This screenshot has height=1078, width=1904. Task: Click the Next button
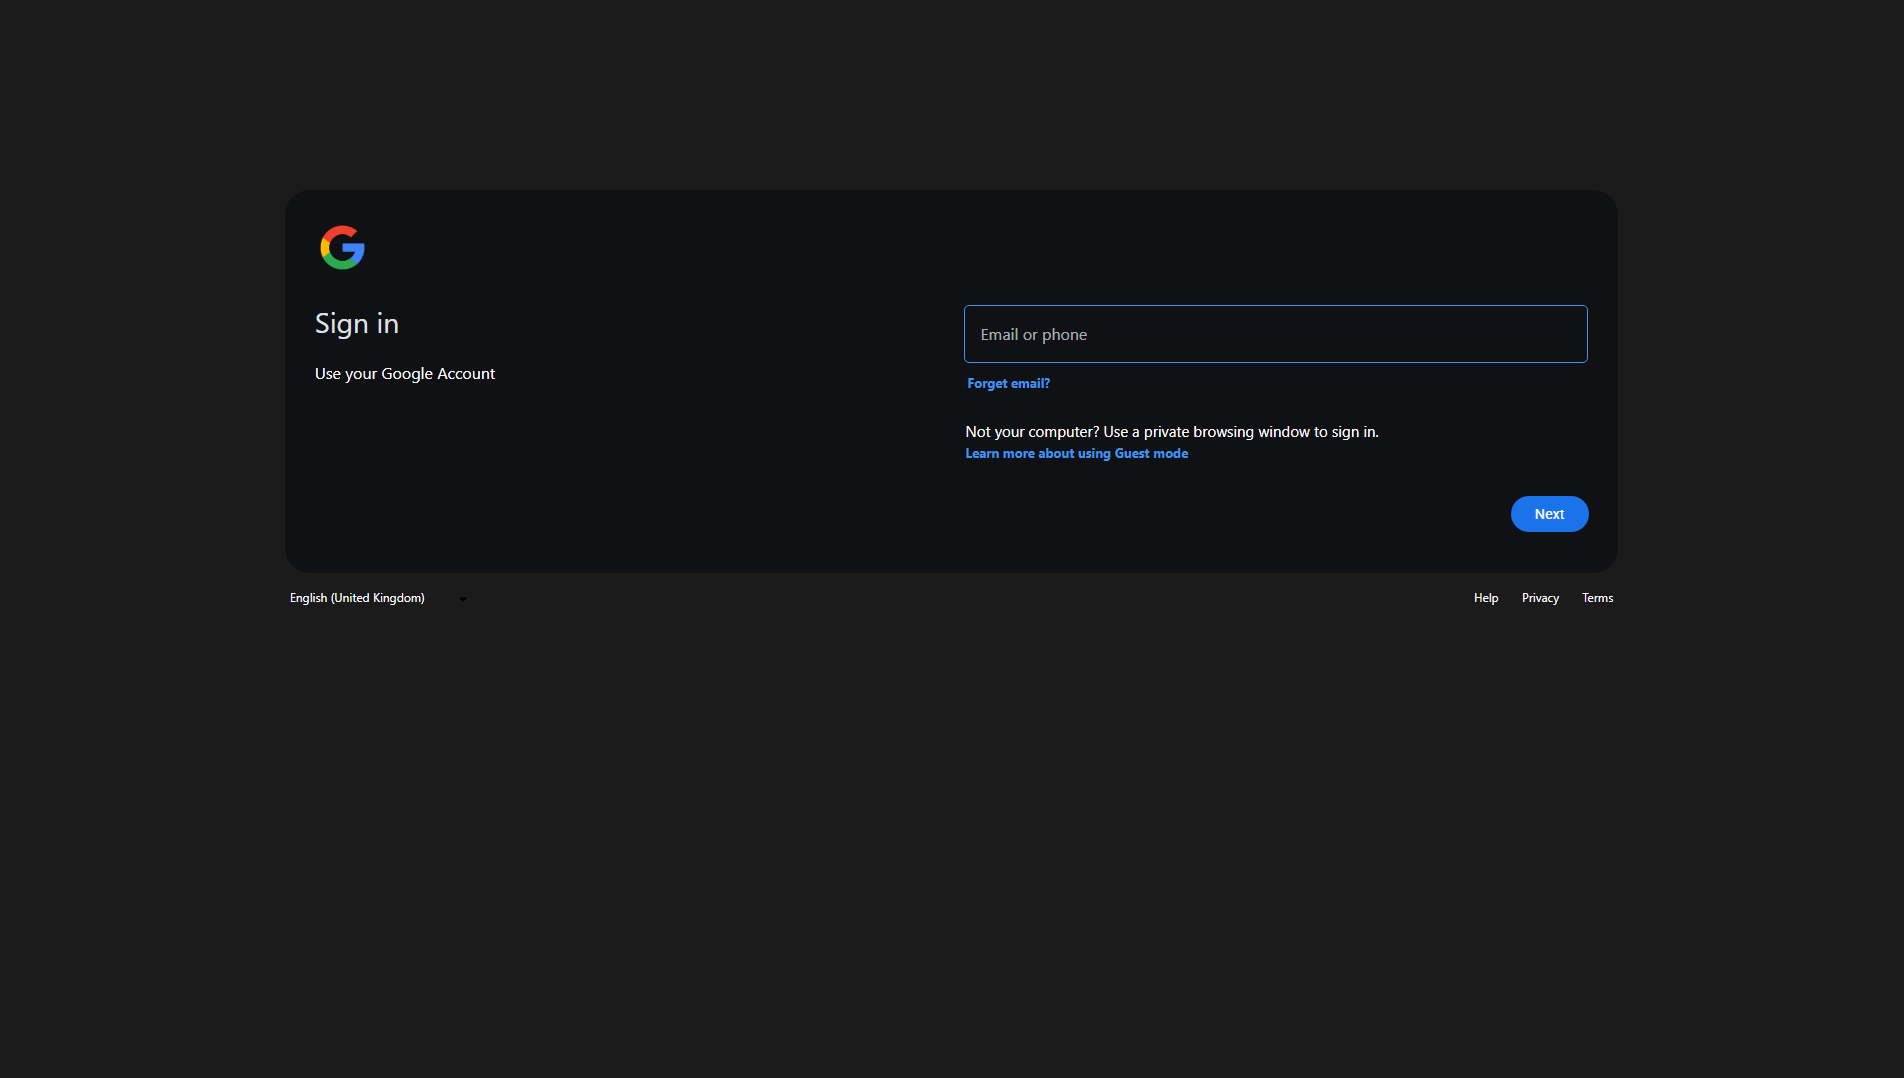click(1549, 514)
